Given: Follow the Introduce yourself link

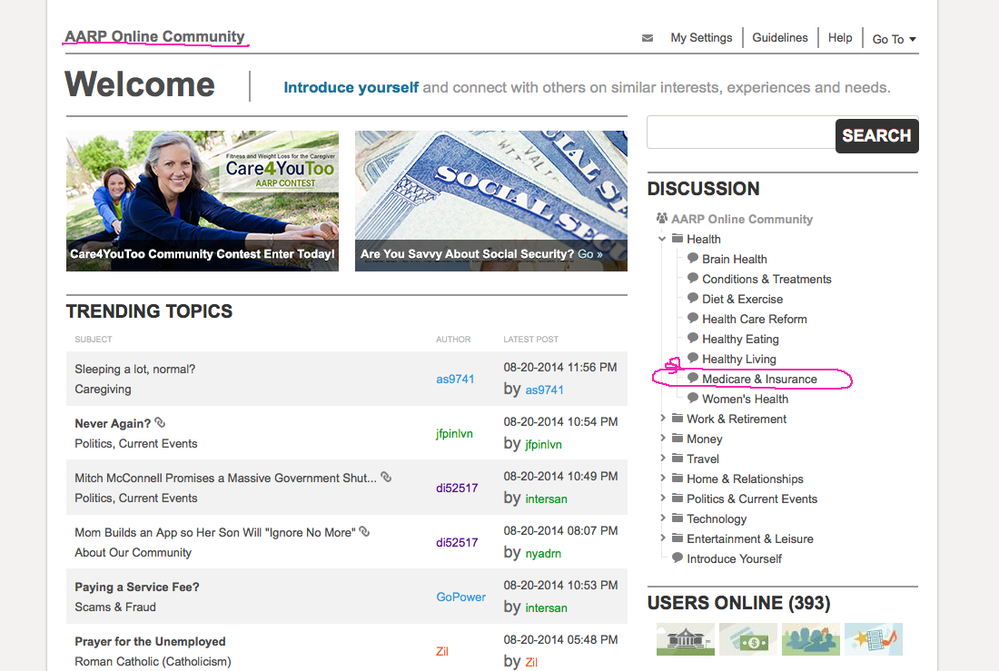Looking at the screenshot, I should pos(350,87).
